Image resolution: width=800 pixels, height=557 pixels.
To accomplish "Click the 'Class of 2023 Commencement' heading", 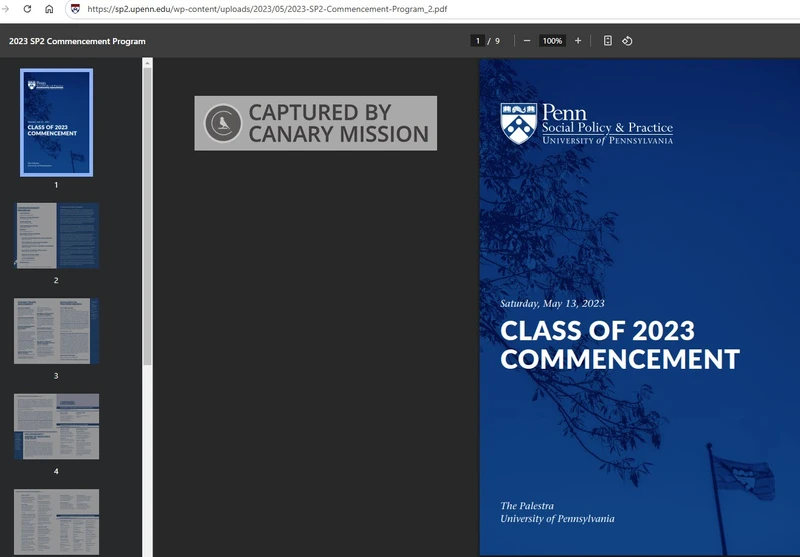I will [619, 344].
